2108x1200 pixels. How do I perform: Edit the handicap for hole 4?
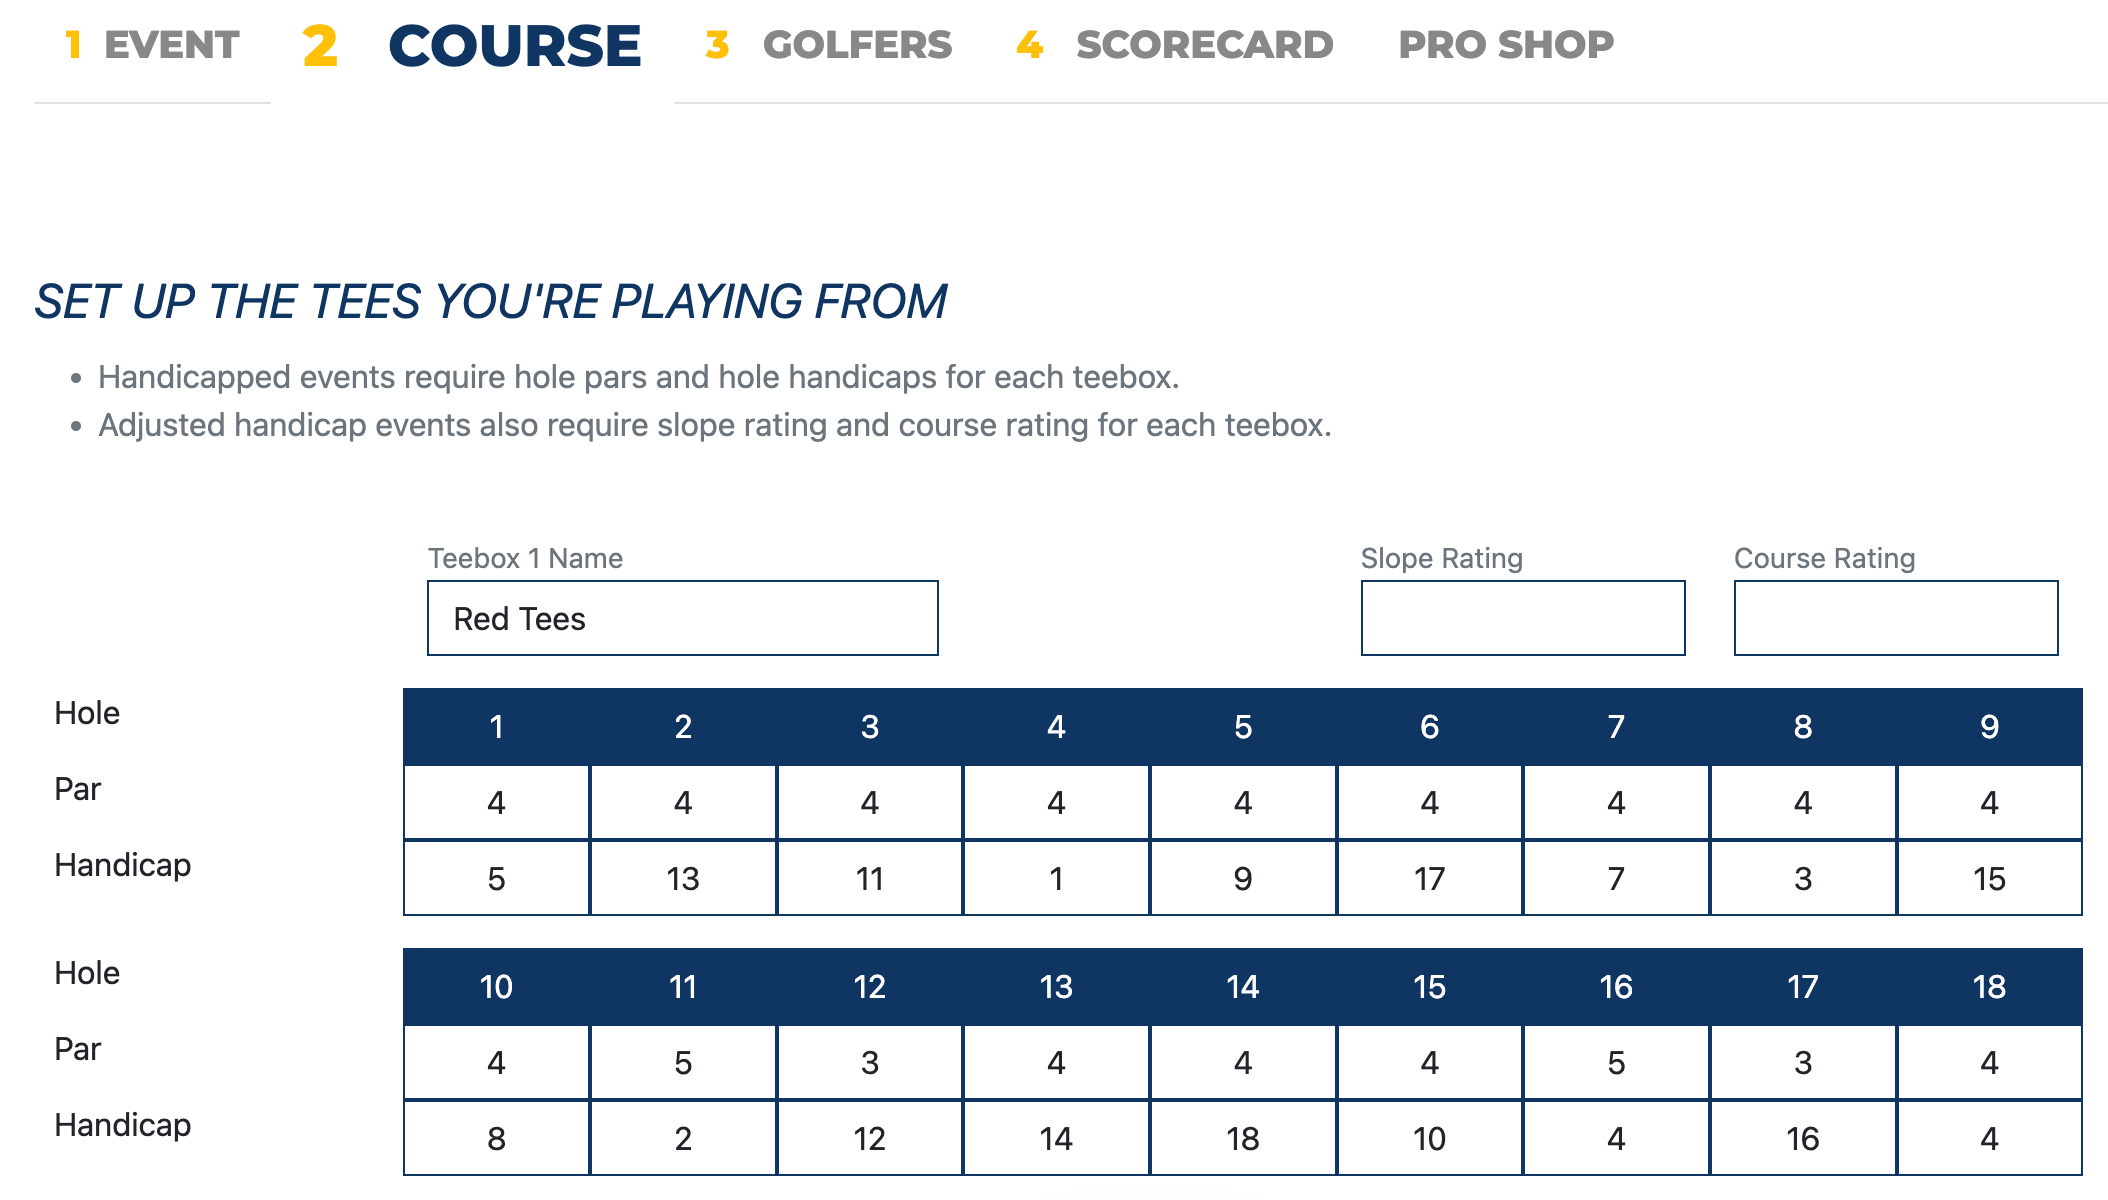(x=1056, y=877)
